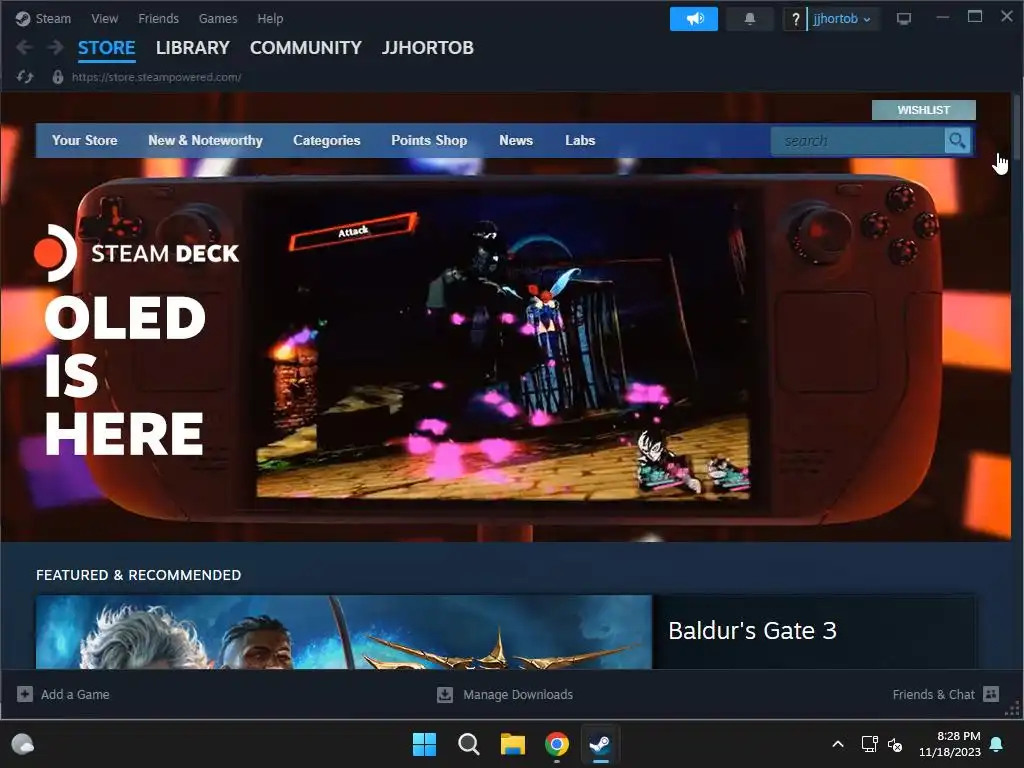1024x768 pixels.
Task: Open Windows notification bell in taskbar
Action: click(997, 744)
